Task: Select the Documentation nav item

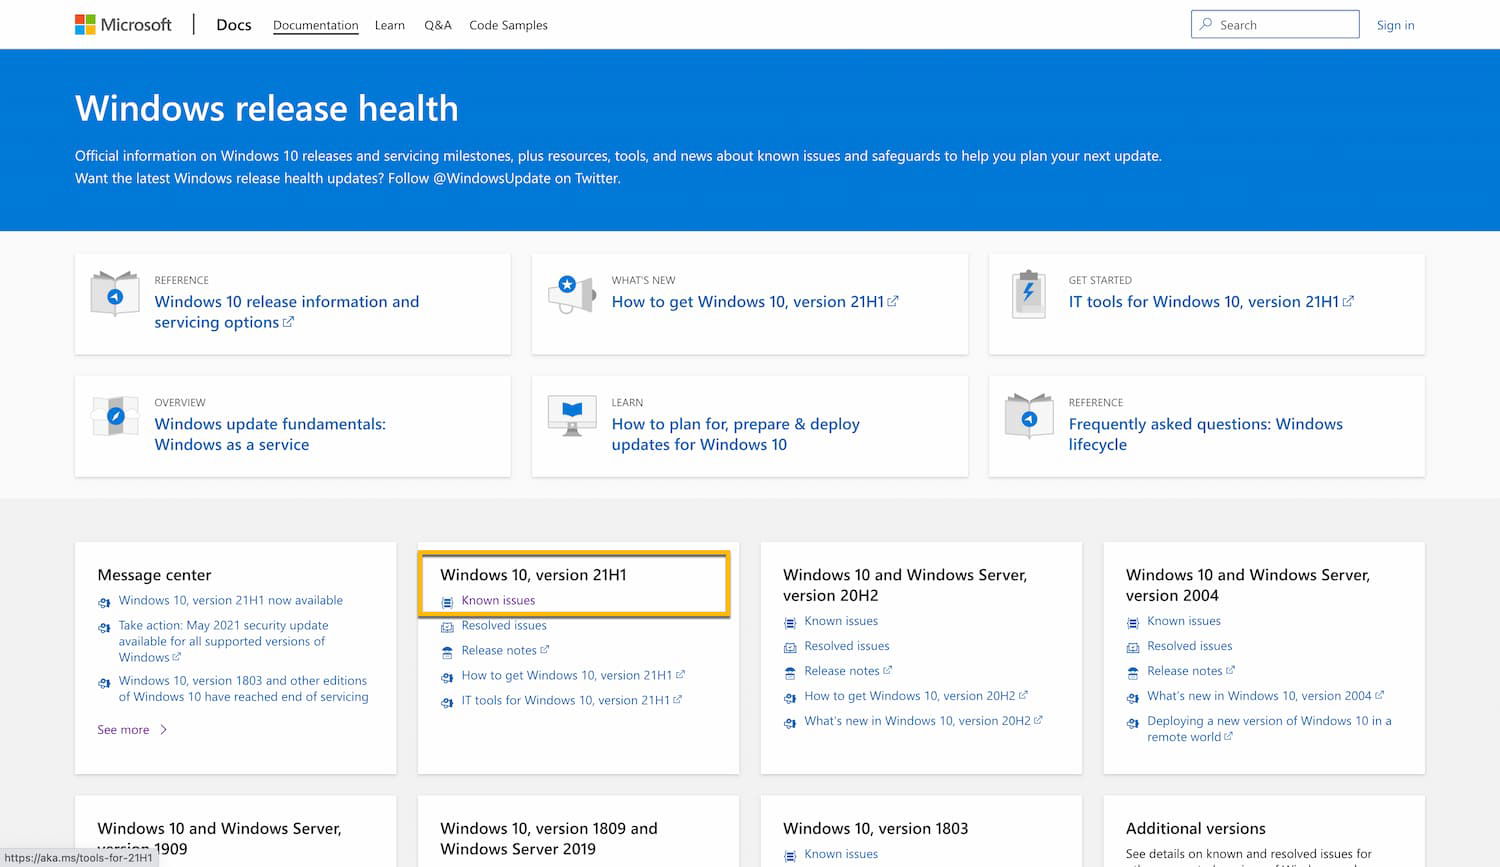Action: pyautogui.click(x=316, y=25)
